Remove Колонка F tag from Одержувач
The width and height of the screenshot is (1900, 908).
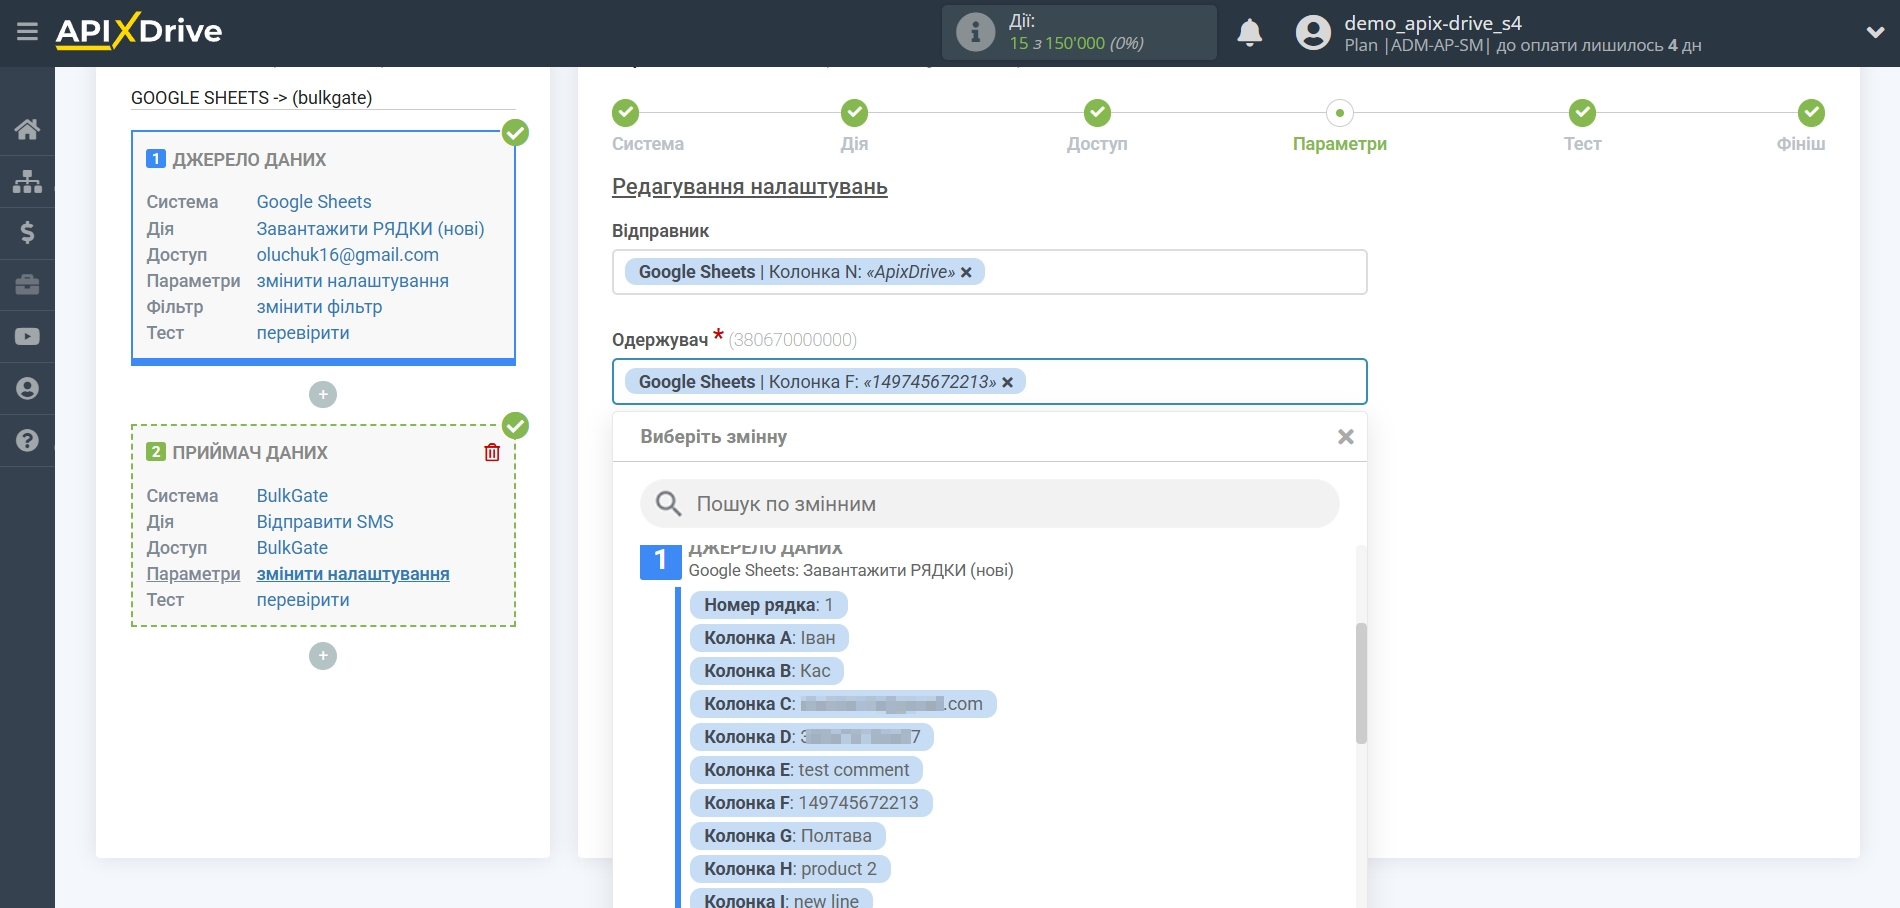tap(1008, 382)
